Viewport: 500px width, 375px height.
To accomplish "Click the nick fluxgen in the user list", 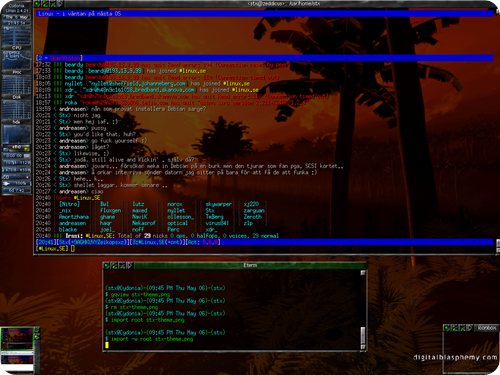I will click(111, 210).
